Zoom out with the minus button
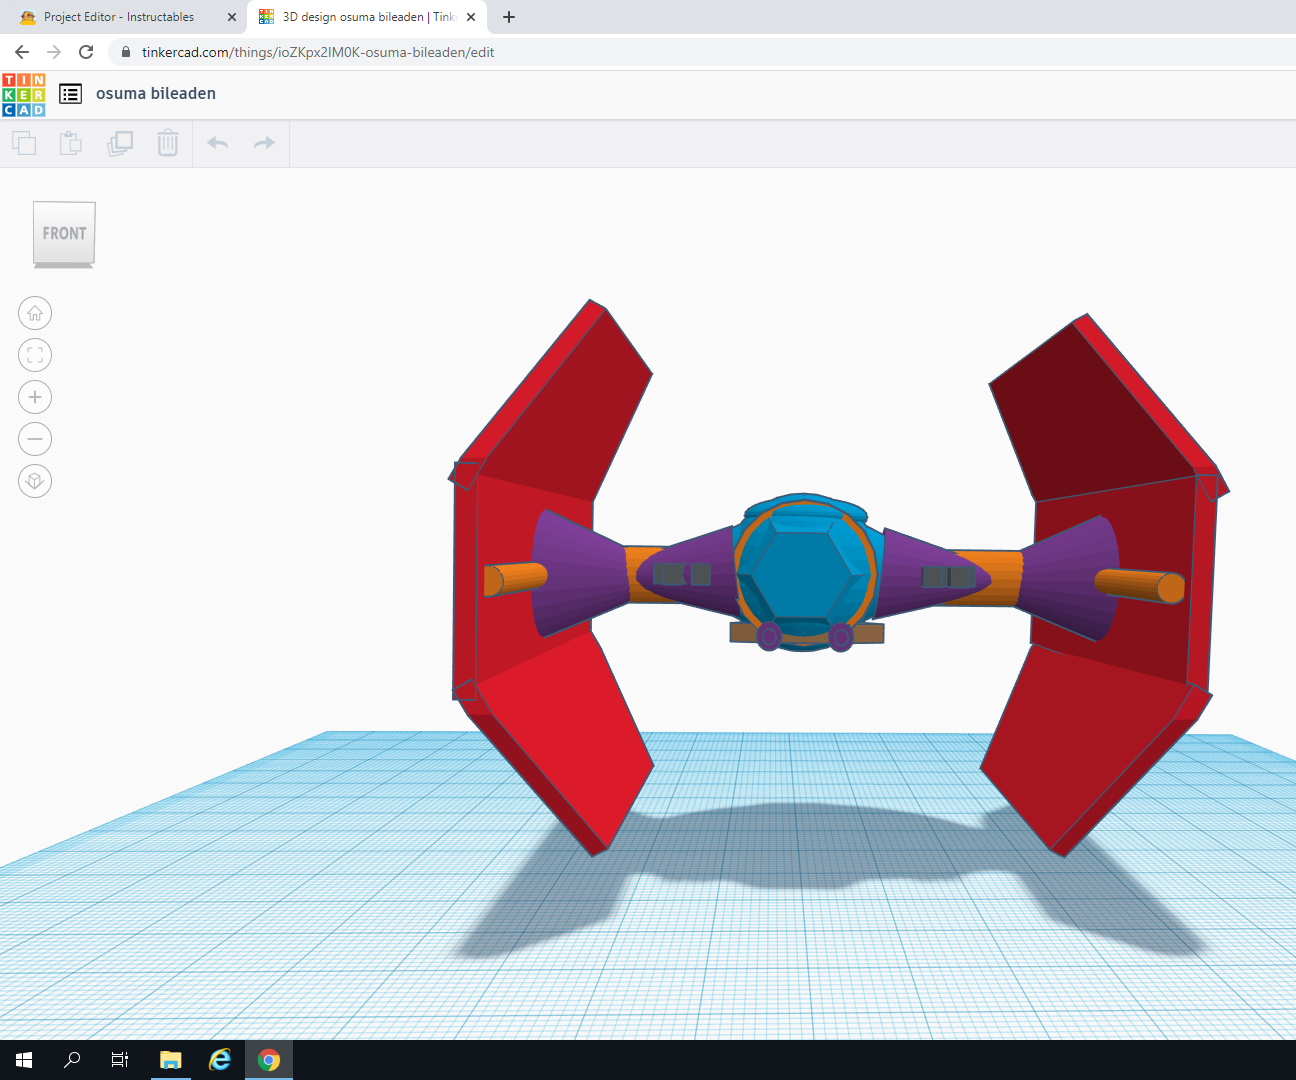Viewport: 1296px width, 1080px height. tap(35, 439)
